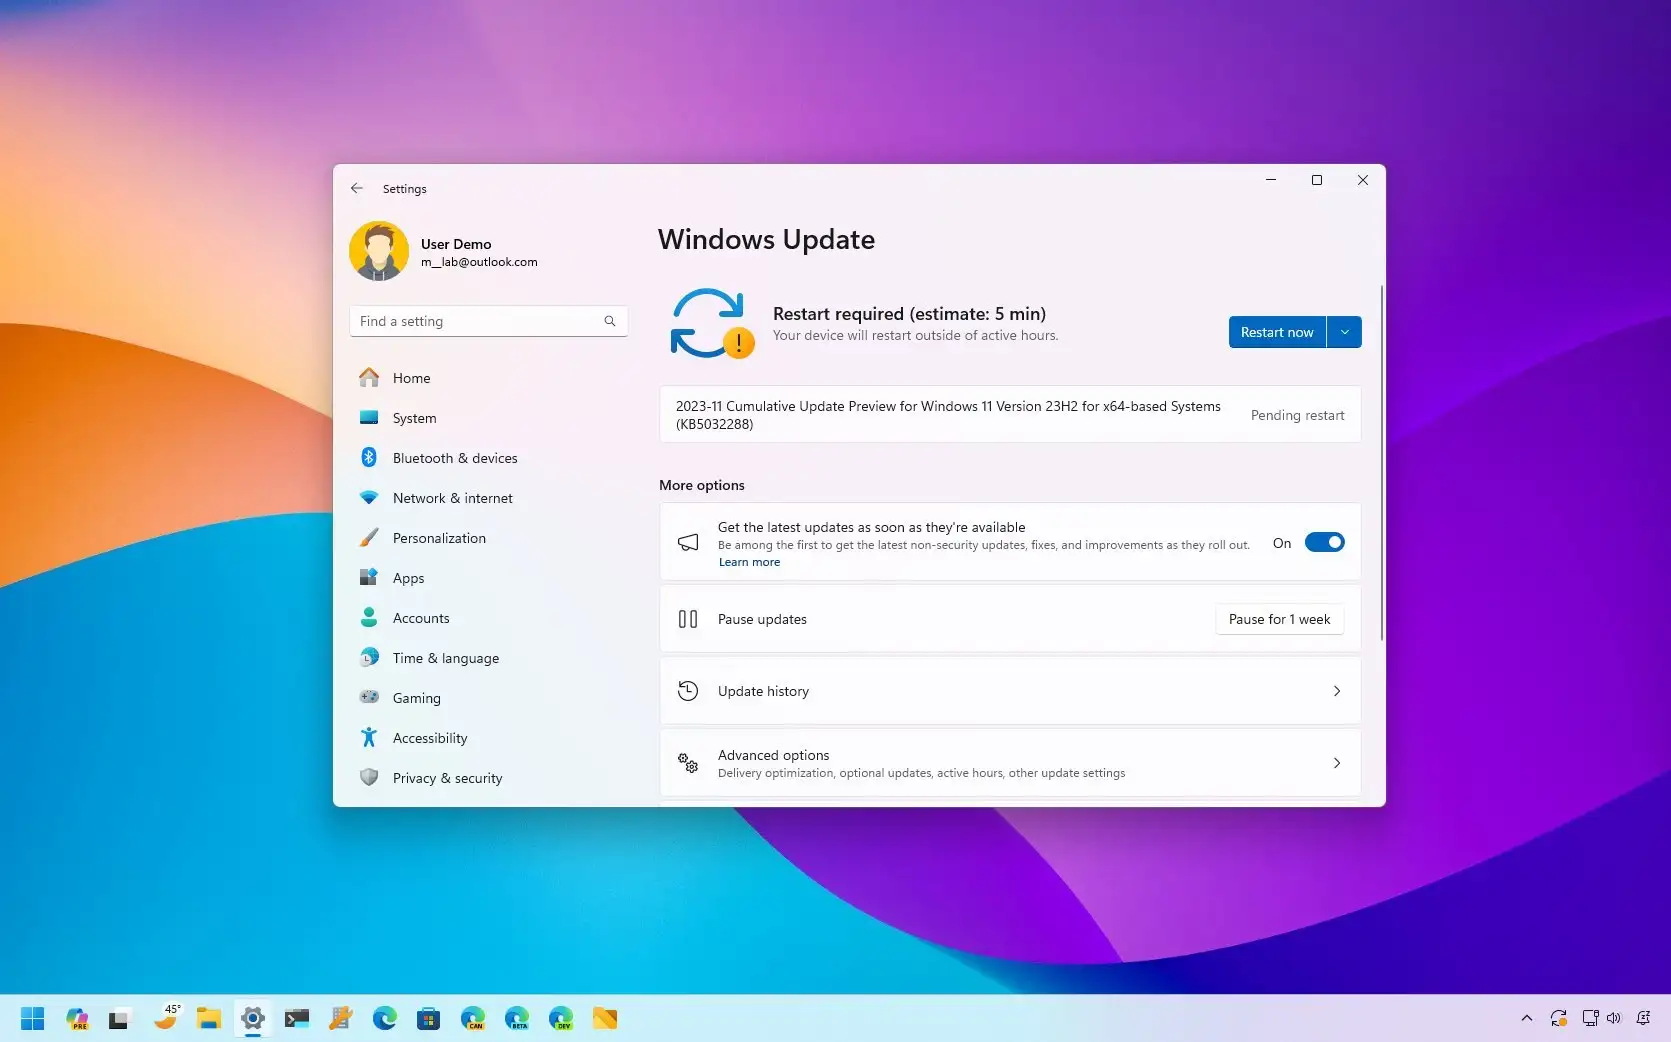
Task: Open notifications do-not-disturb bell
Action: point(1643,1018)
